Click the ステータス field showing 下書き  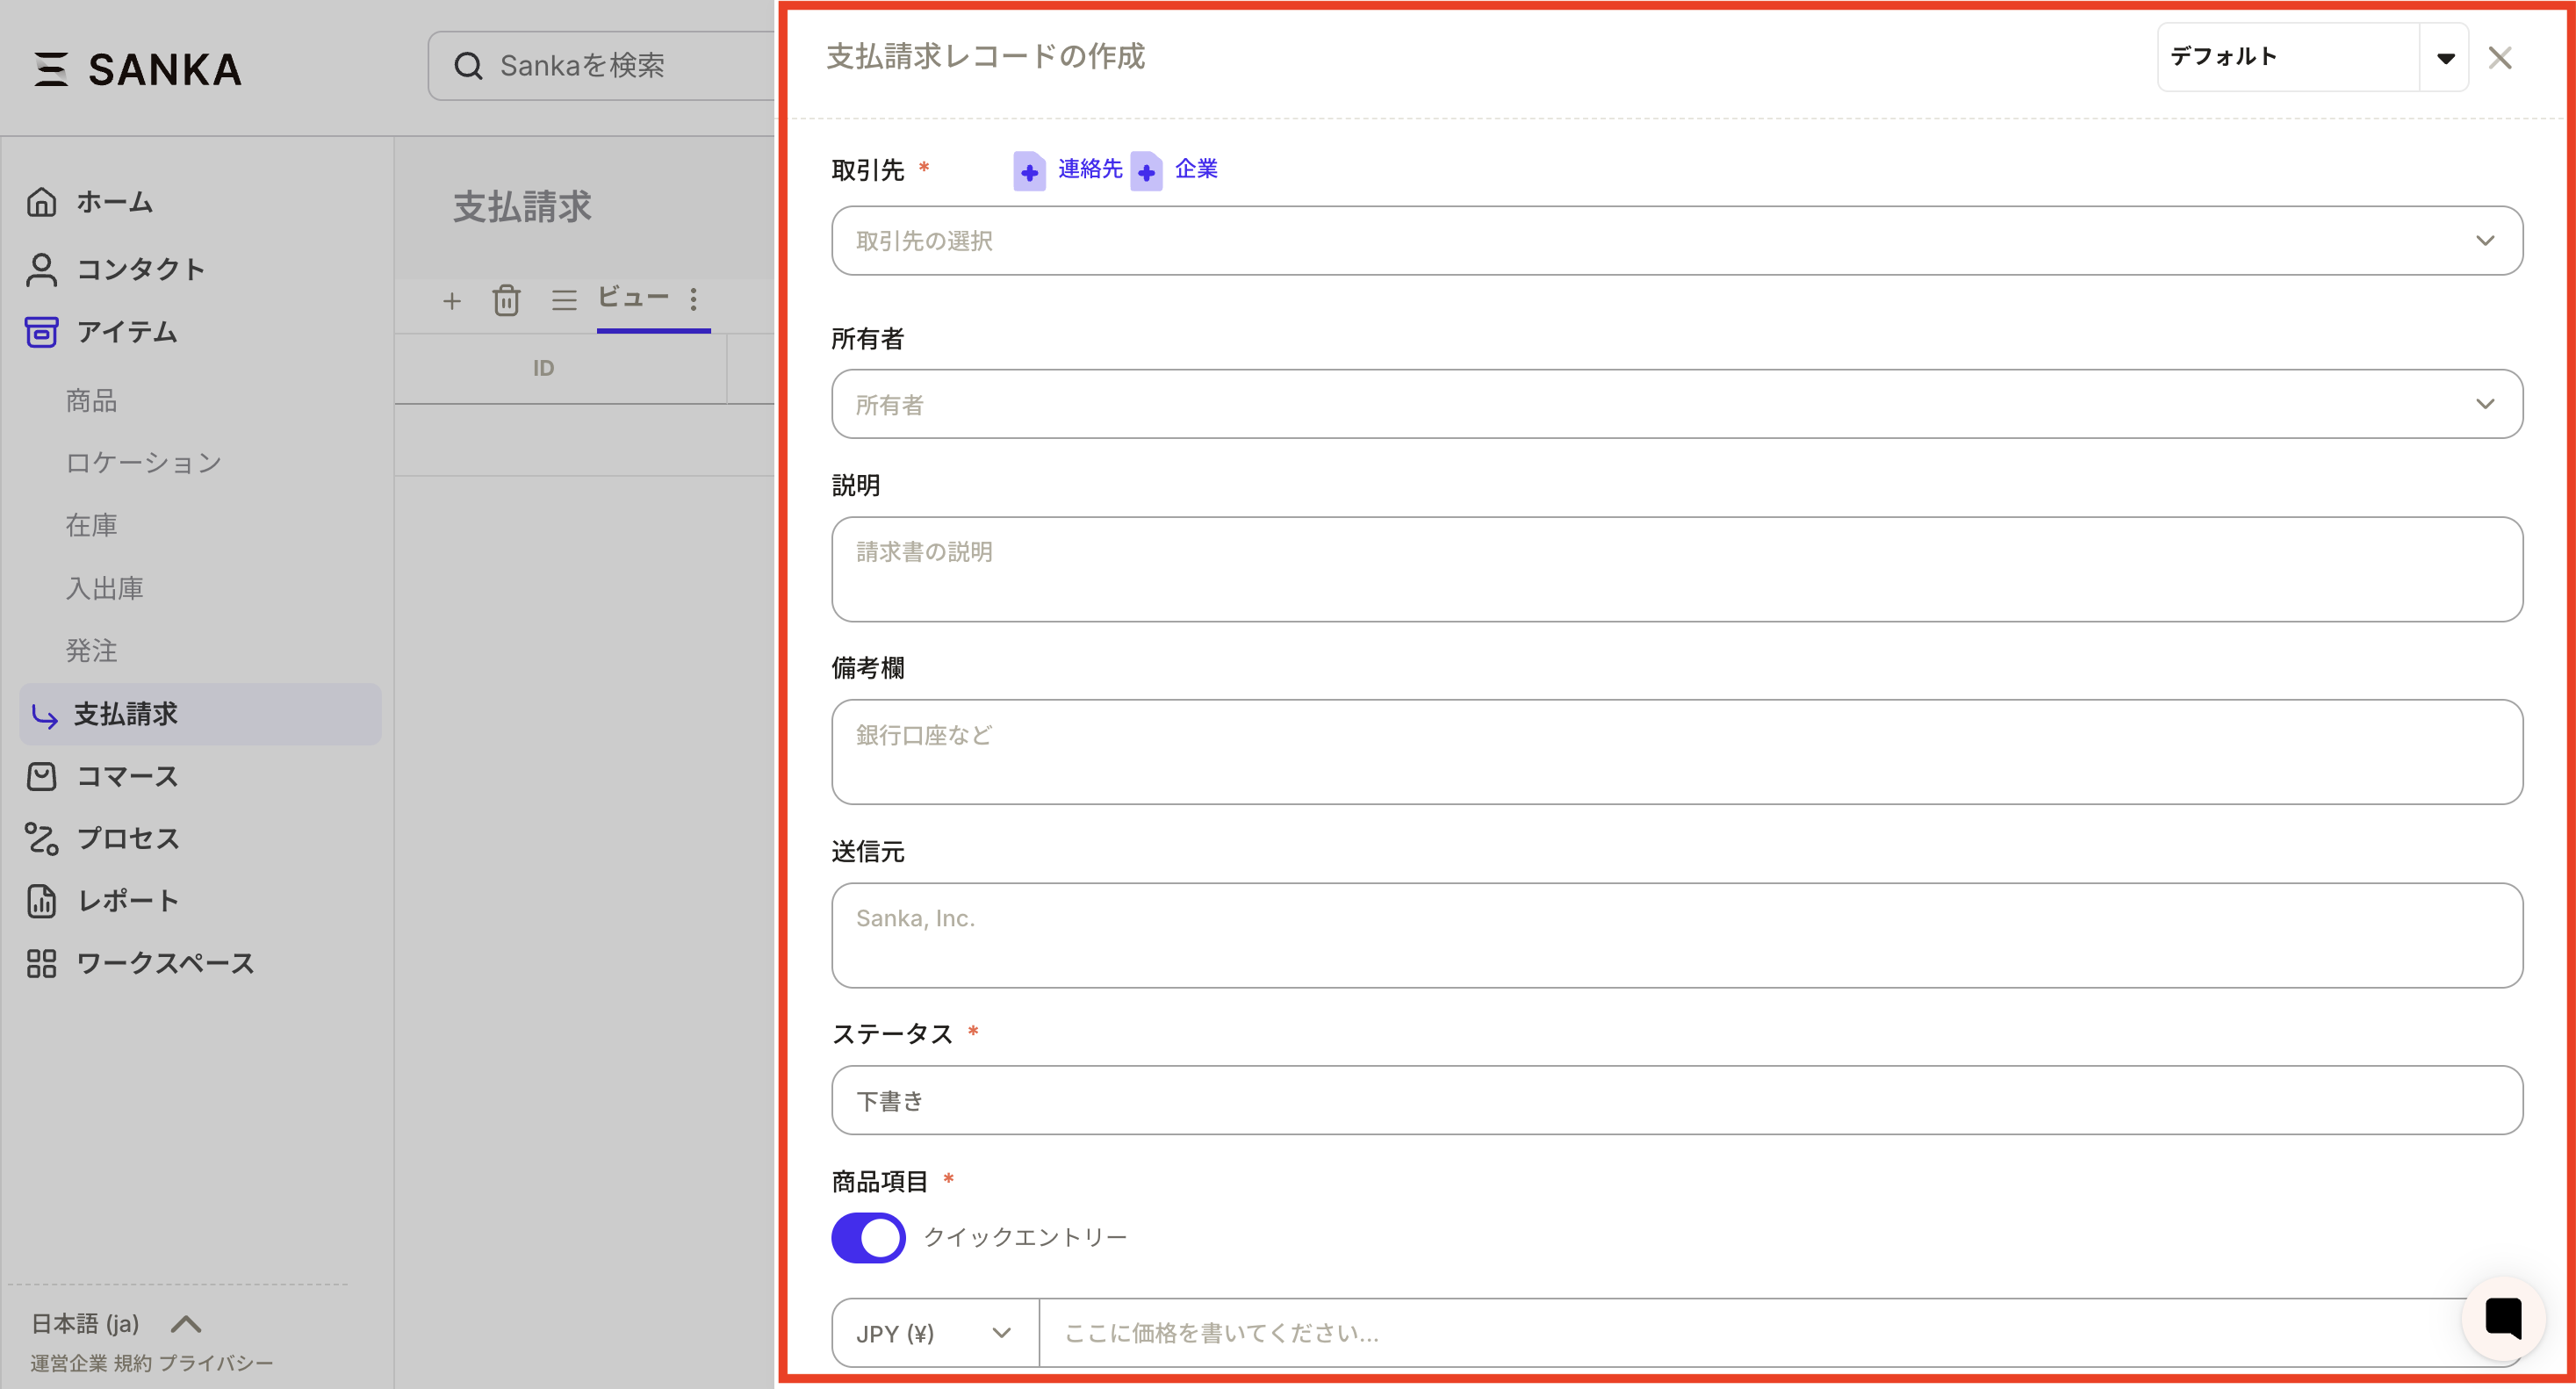1676,1100
